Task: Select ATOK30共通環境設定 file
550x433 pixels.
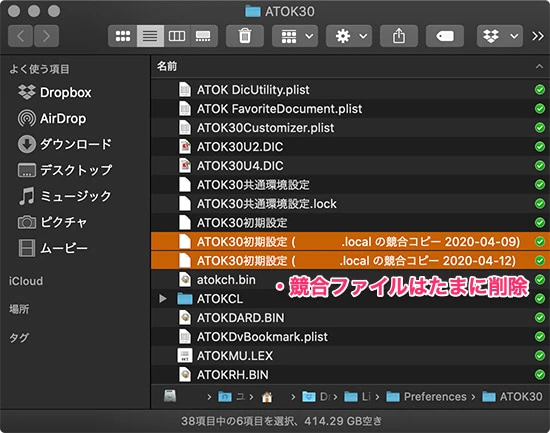Action: (x=350, y=185)
